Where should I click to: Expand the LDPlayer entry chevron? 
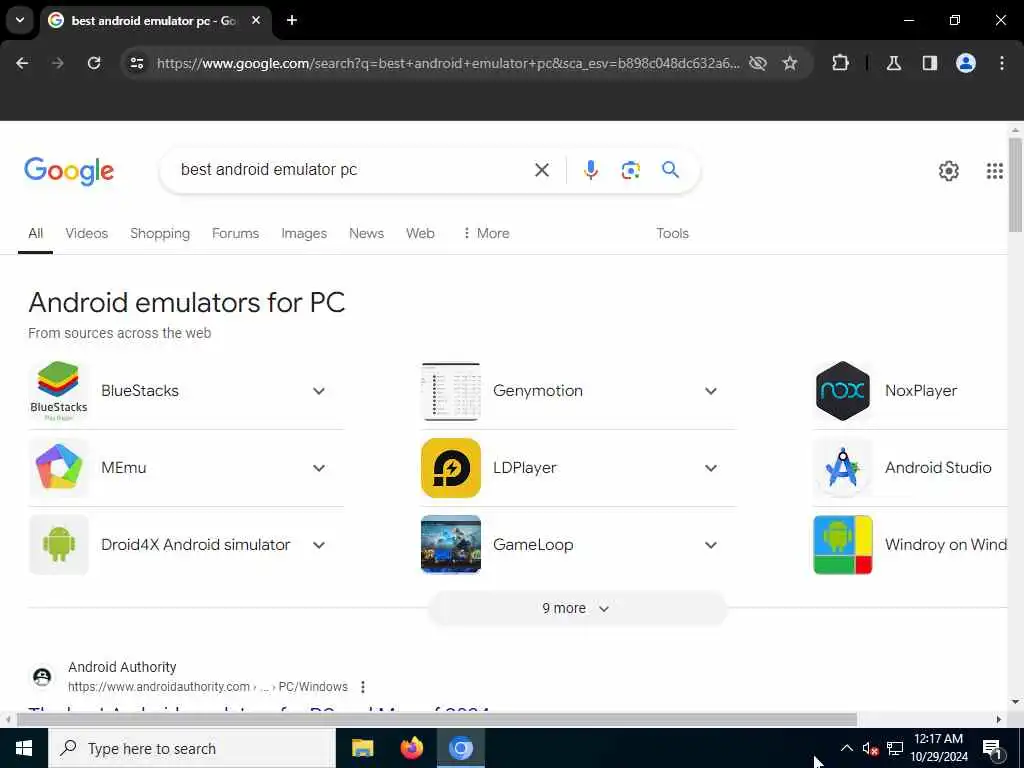point(711,468)
